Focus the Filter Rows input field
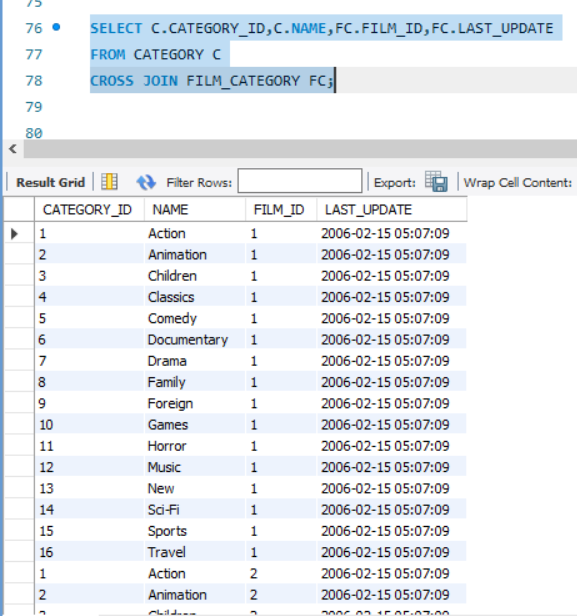The image size is (577, 616). [300, 181]
